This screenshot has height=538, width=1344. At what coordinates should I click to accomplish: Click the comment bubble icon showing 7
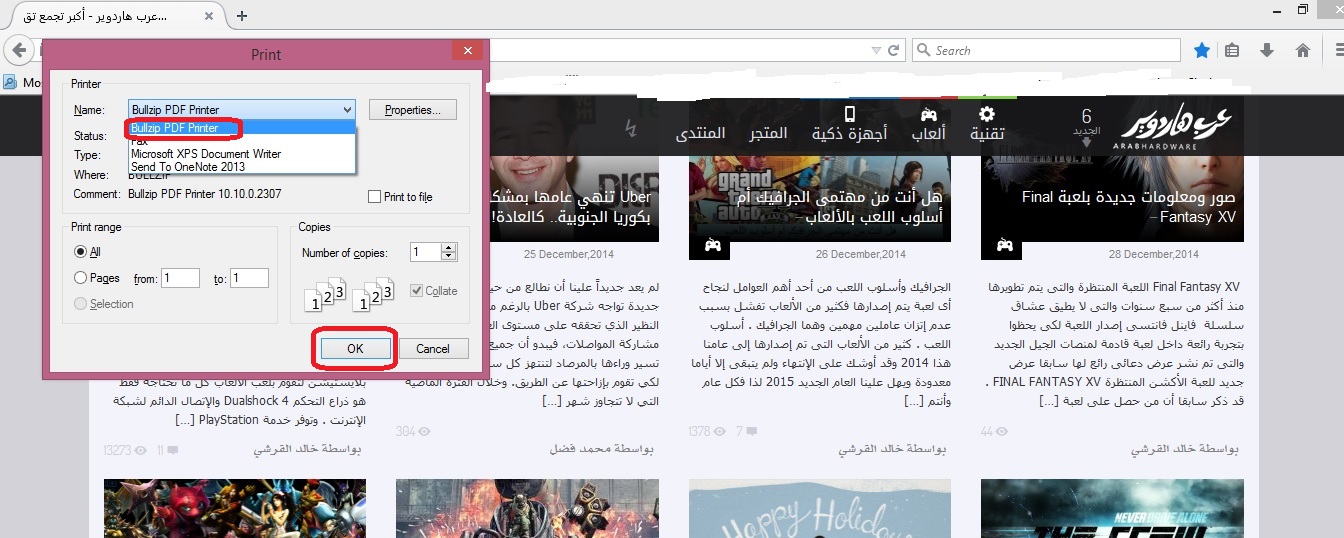[753, 431]
